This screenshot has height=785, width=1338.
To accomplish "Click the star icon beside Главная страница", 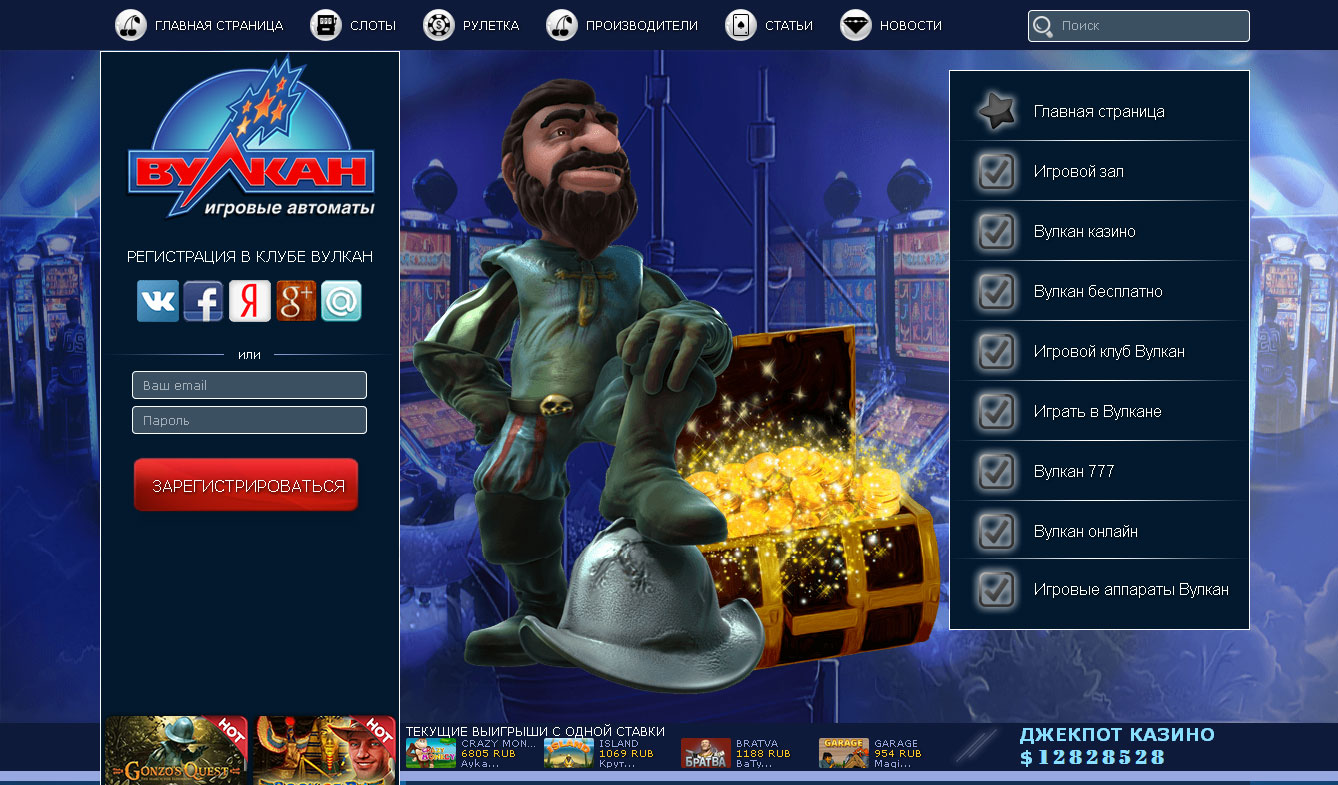I will [997, 111].
